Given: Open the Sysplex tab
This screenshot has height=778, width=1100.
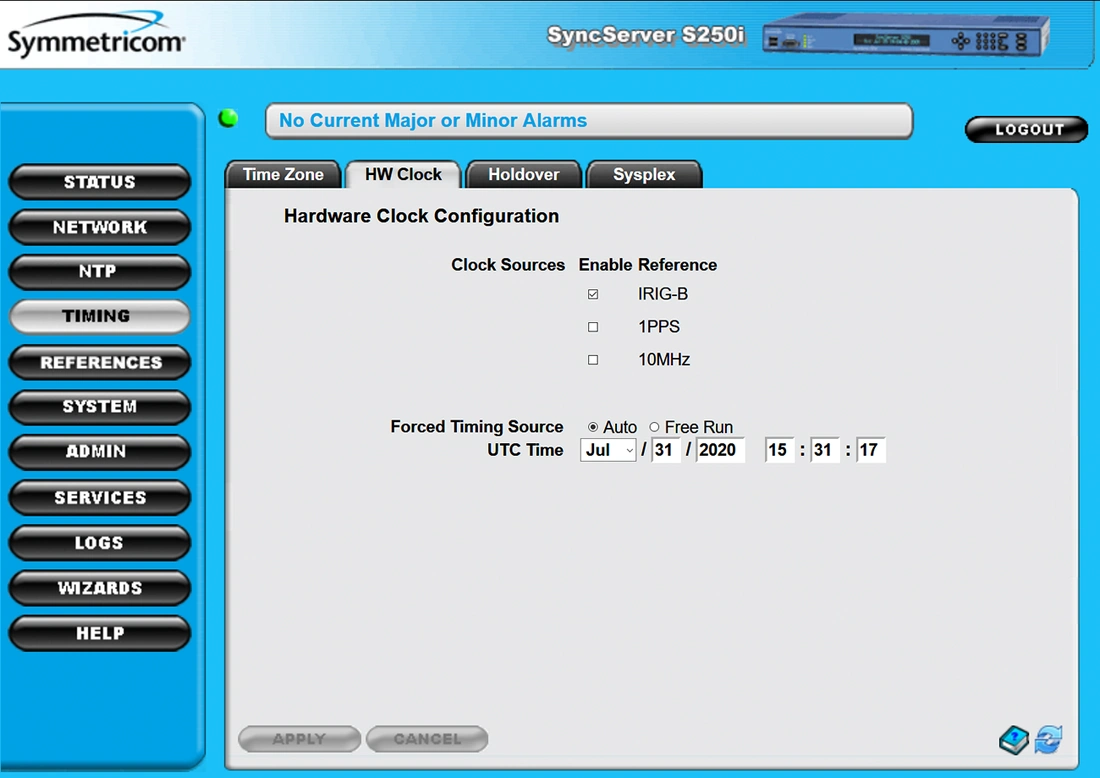Looking at the screenshot, I should coord(644,175).
